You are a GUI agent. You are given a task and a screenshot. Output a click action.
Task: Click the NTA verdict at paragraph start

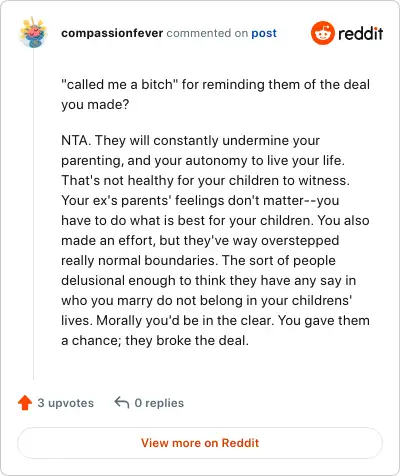(x=76, y=140)
